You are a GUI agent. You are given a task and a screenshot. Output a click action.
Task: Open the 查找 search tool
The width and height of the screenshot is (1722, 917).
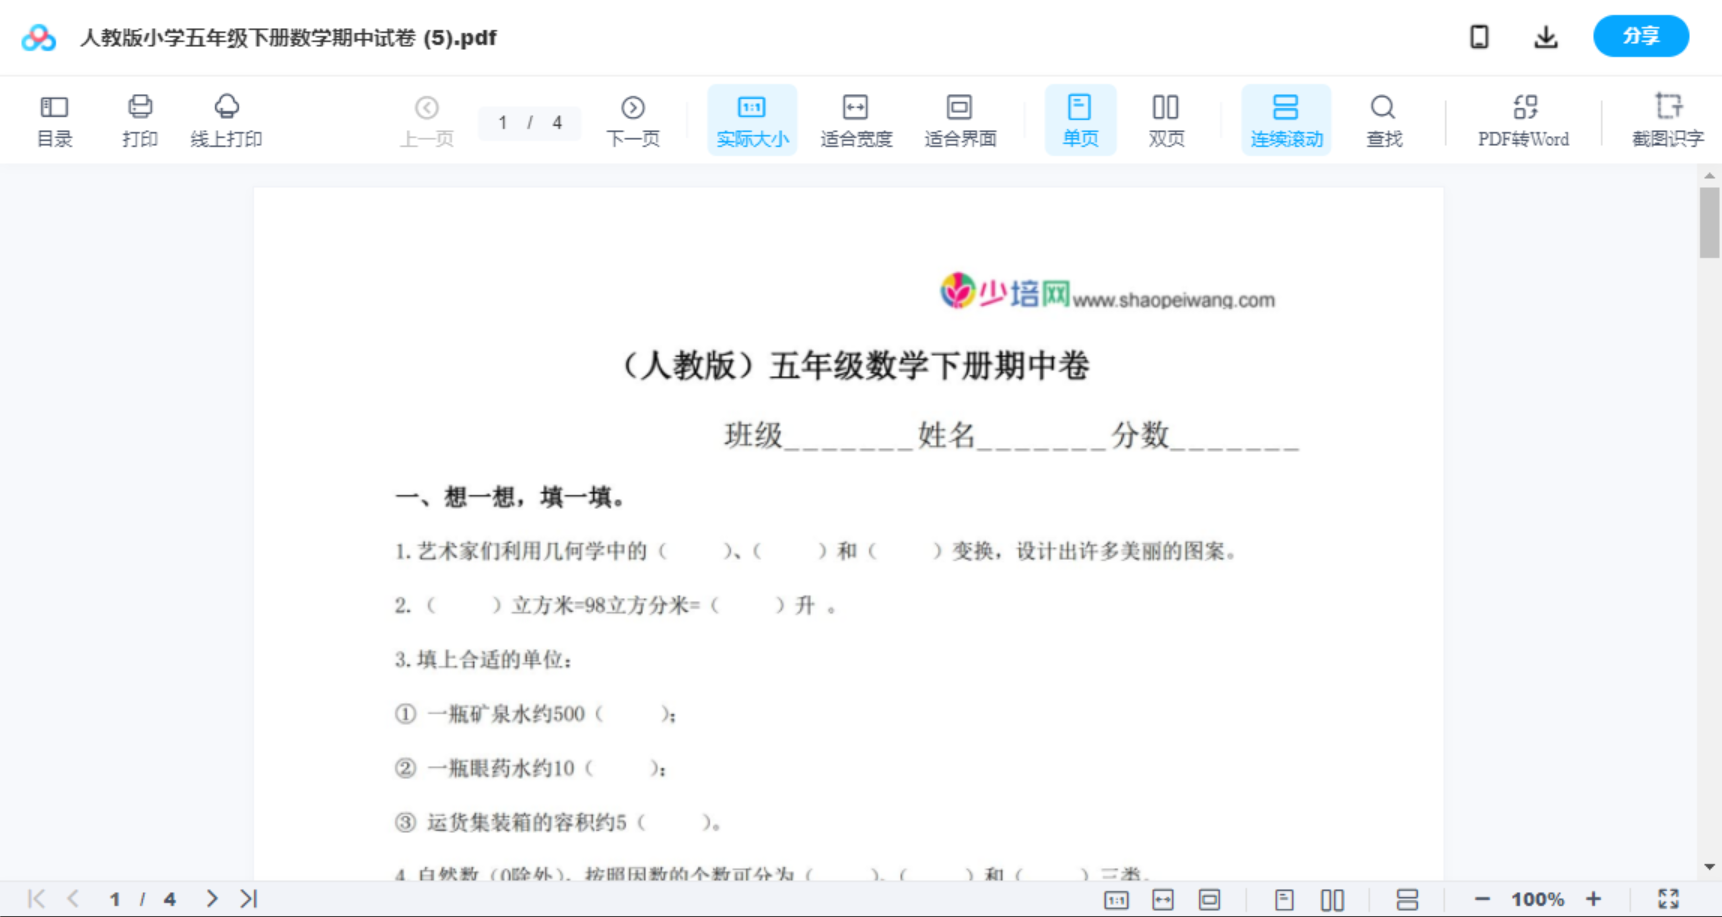(x=1382, y=119)
